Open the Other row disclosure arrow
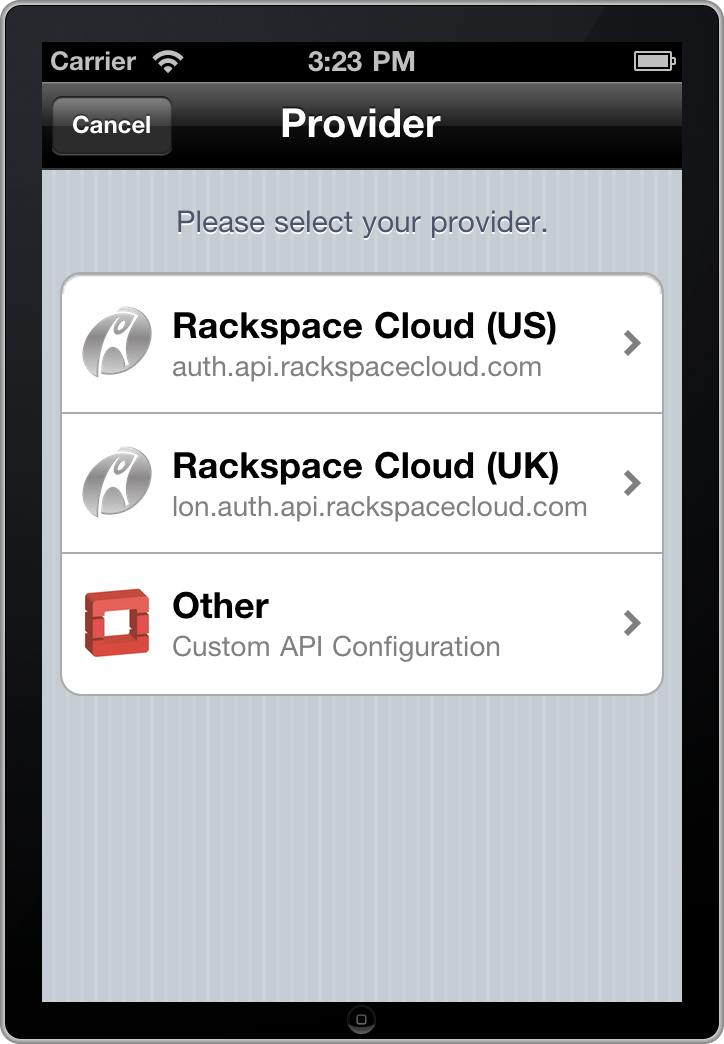The height and width of the screenshot is (1044, 724). click(x=631, y=623)
